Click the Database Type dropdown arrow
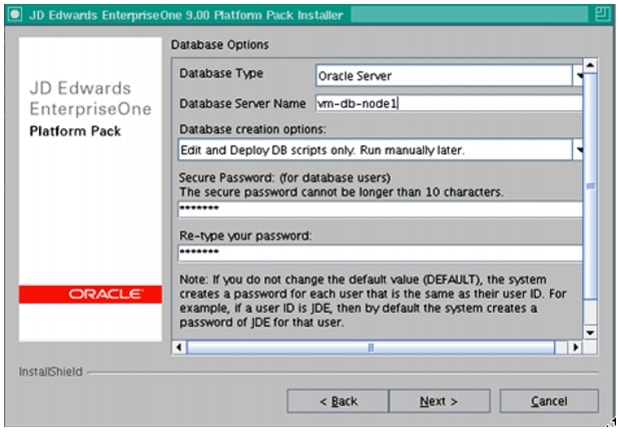 coord(578,76)
